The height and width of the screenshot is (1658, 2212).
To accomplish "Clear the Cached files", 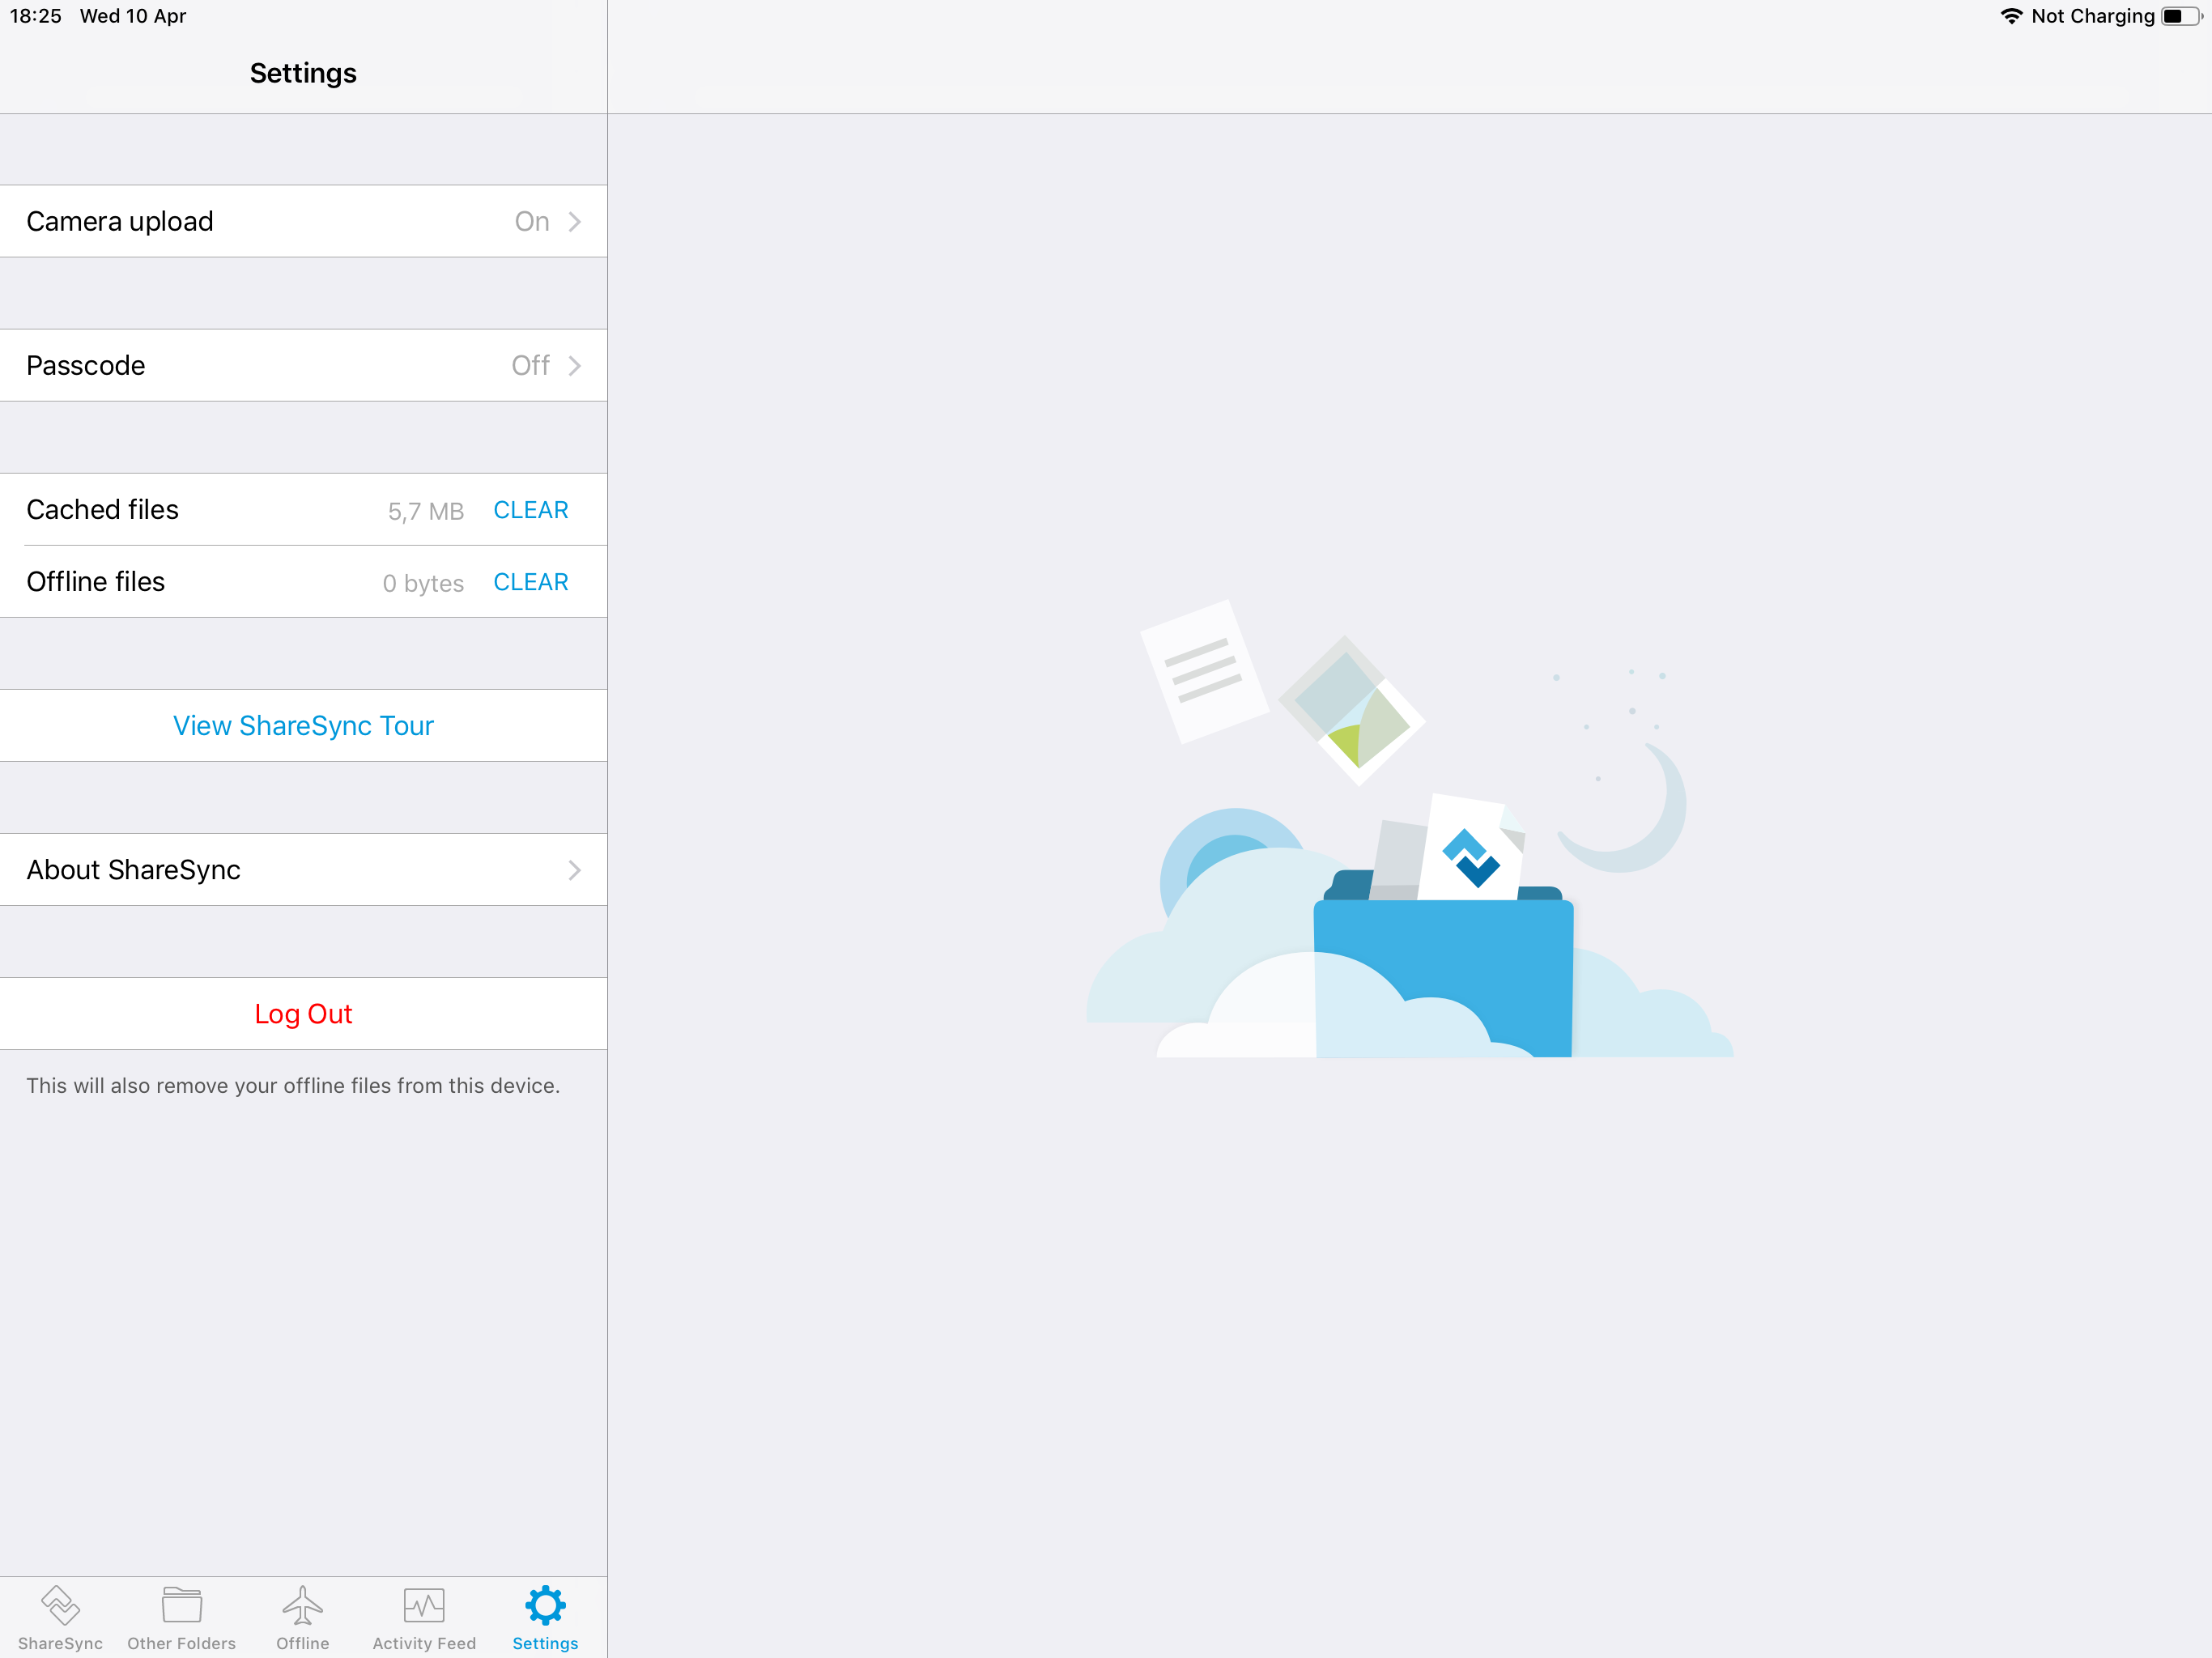I will point(531,510).
